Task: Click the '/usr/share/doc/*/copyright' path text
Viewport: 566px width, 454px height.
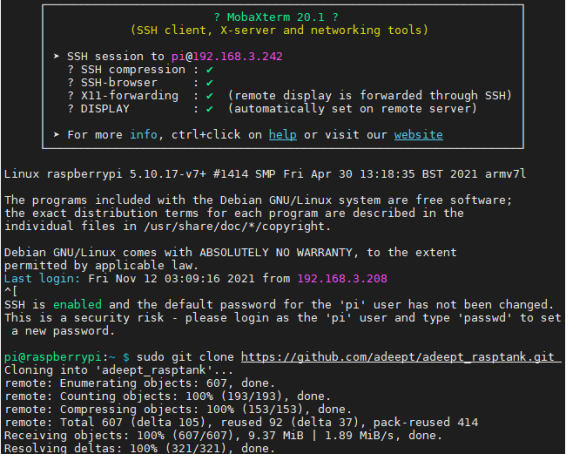Action: [x=234, y=226]
